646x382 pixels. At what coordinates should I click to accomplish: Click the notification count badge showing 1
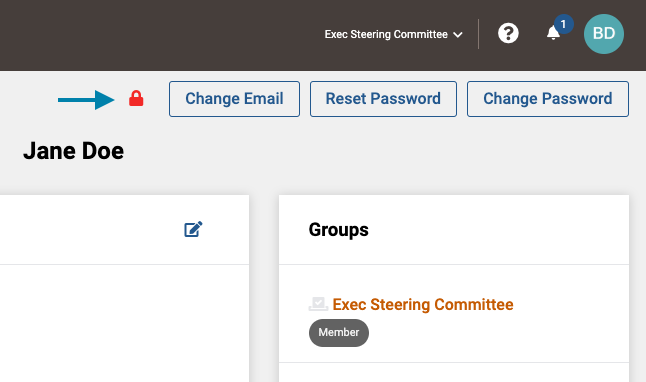(563, 24)
